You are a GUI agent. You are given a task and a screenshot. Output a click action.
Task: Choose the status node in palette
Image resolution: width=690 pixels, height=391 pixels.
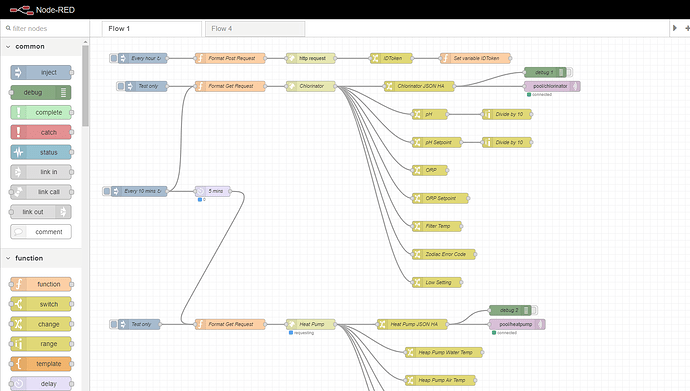click(x=41, y=152)
